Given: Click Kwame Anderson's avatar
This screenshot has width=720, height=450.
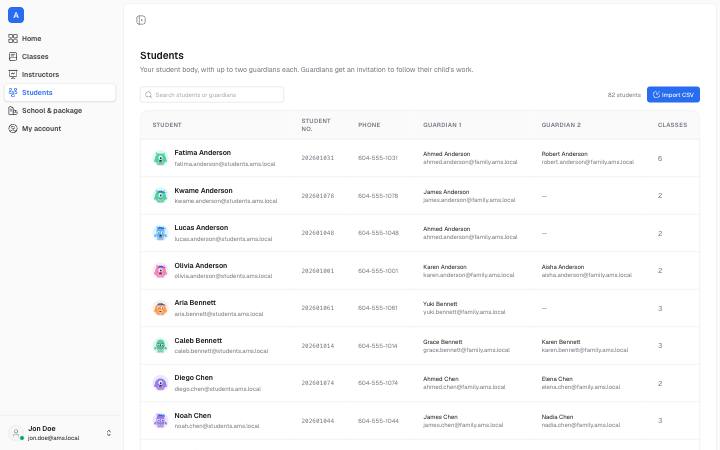Looking at the screenshot, I should (160, 196).
